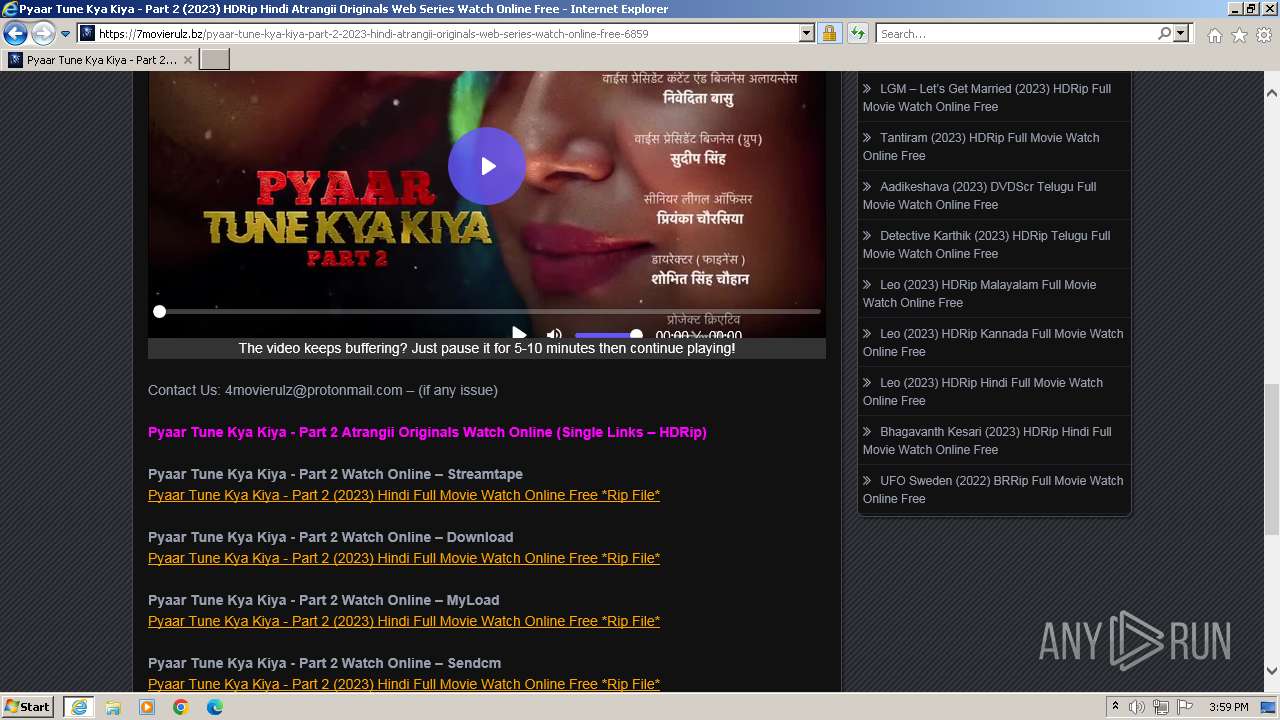The image size is (1280, 720).
Task: Adjust the video volume slider
Action: tap(608, 335)
